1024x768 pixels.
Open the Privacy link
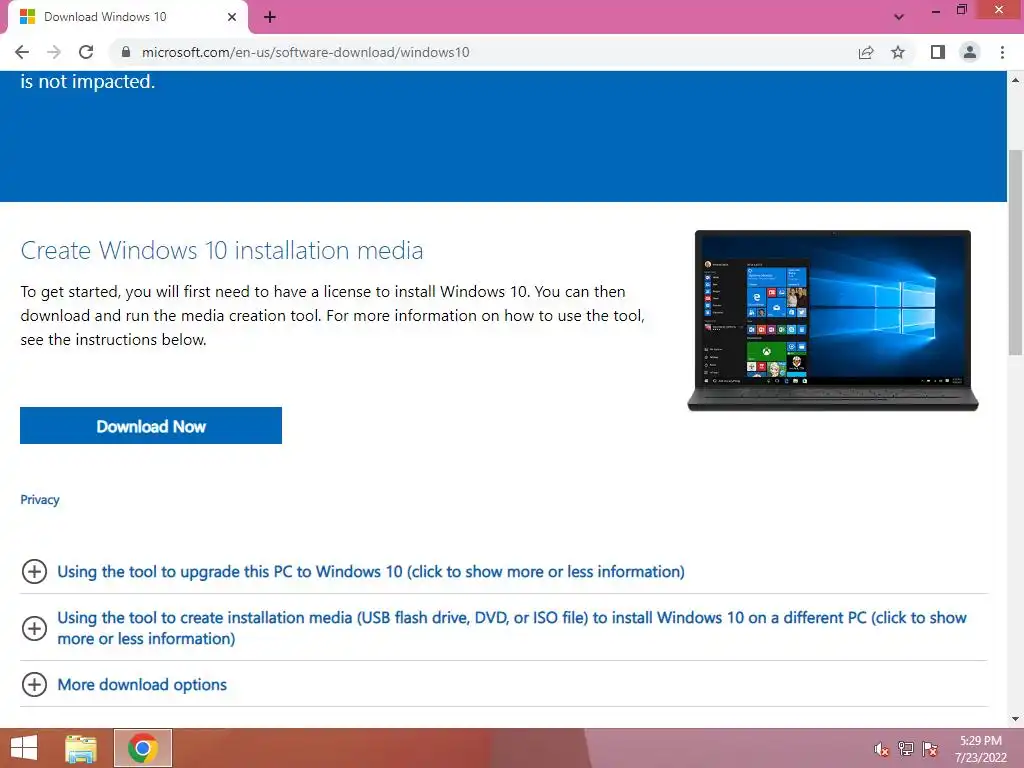(40, 500)
